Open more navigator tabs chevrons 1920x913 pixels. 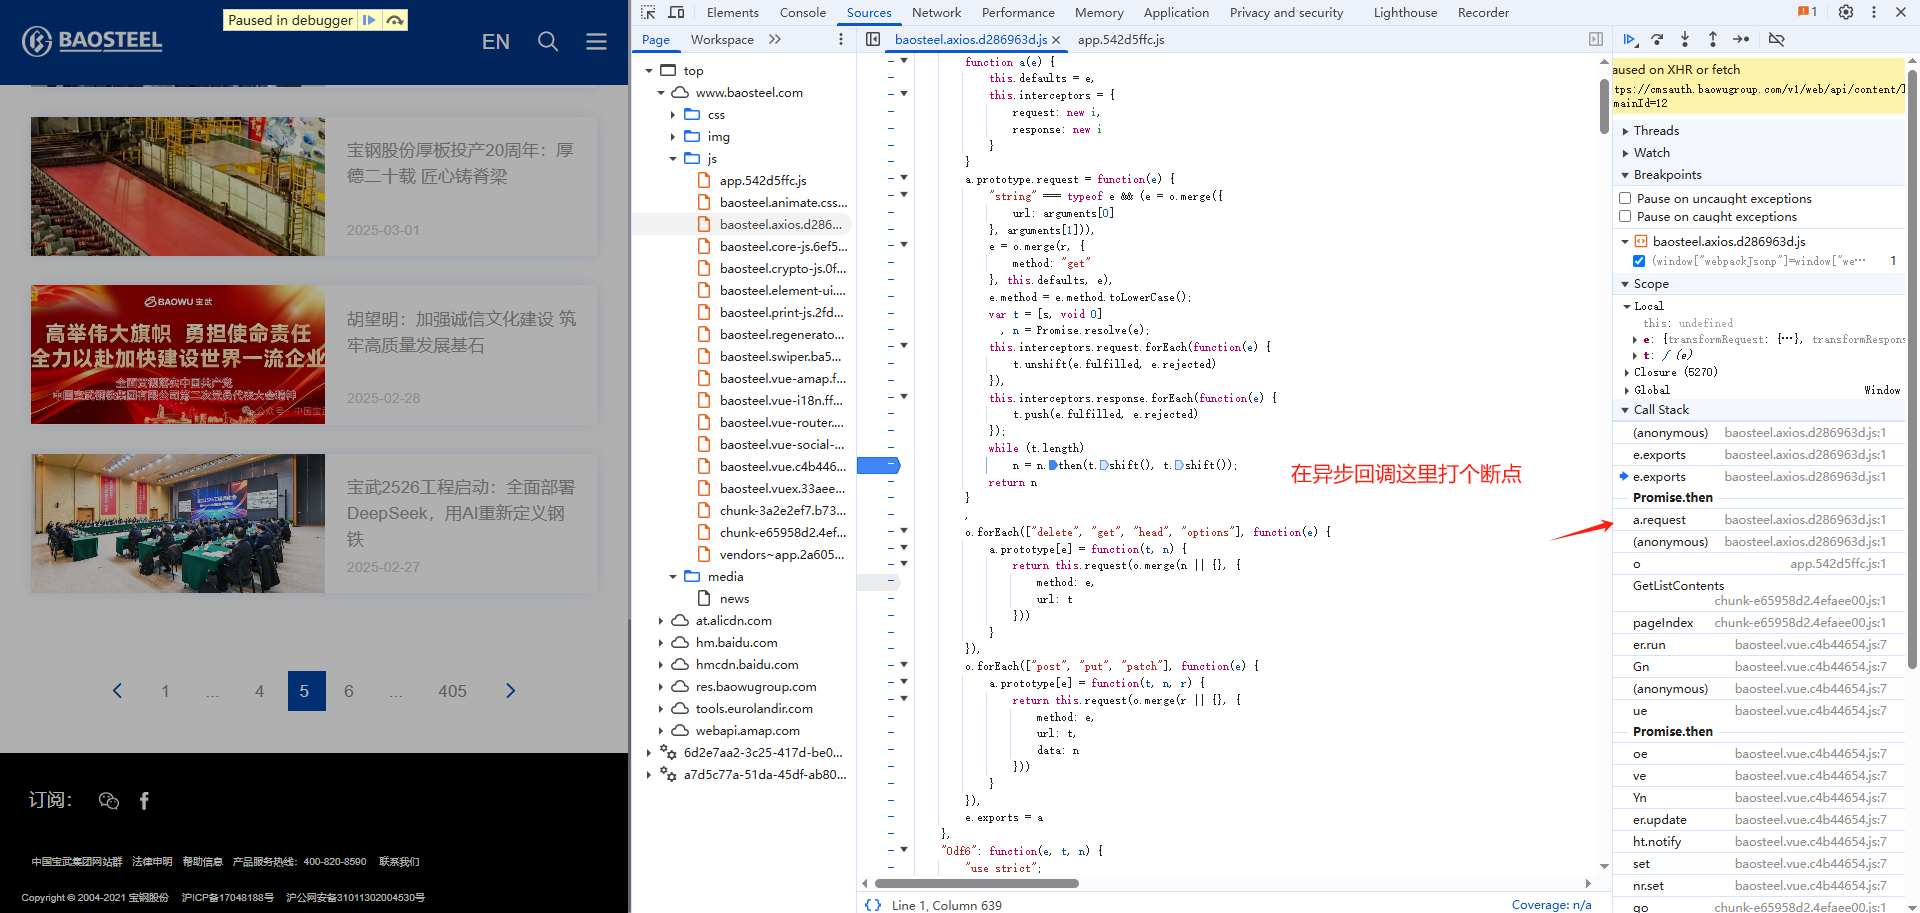(x=775, y=39)
